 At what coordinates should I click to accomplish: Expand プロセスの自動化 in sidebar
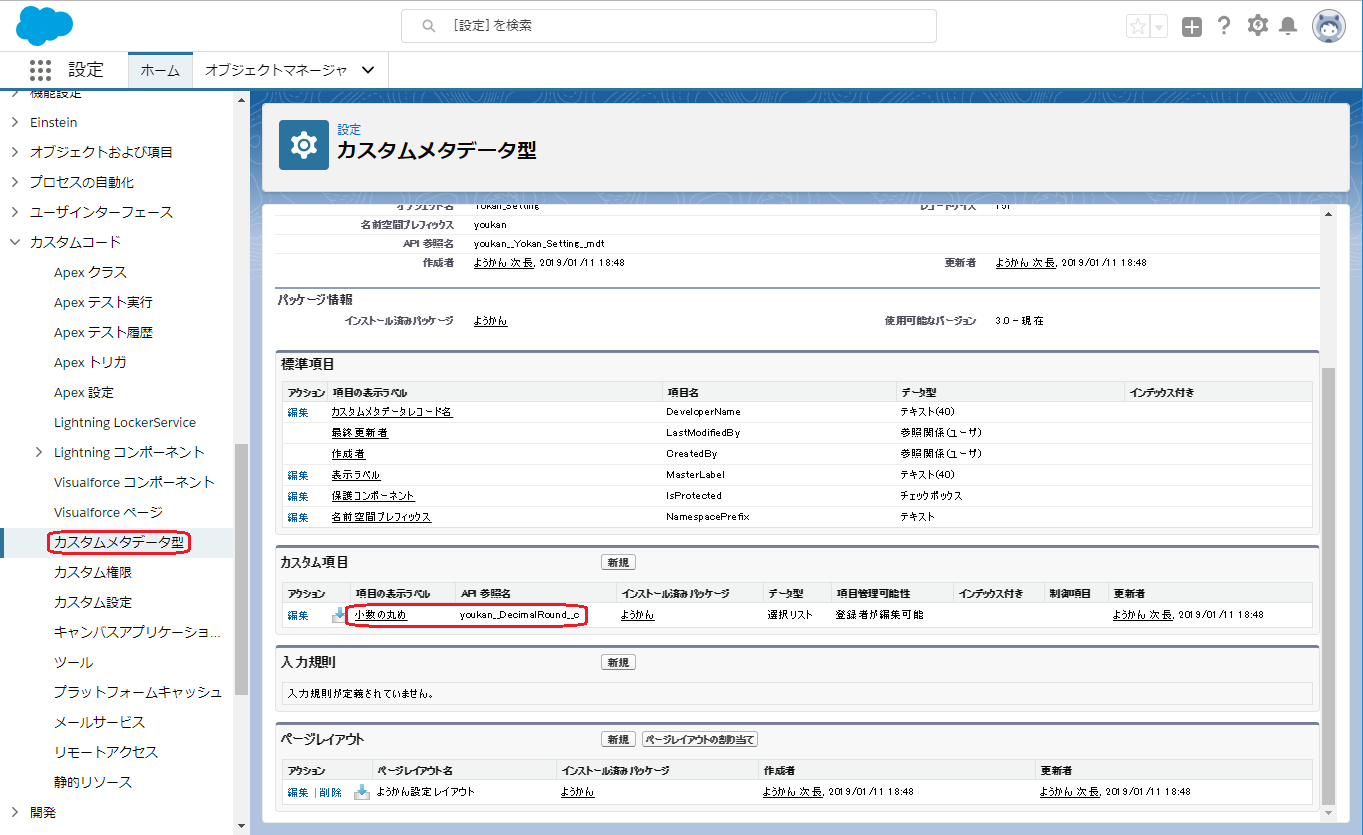(x=15, y=182)
